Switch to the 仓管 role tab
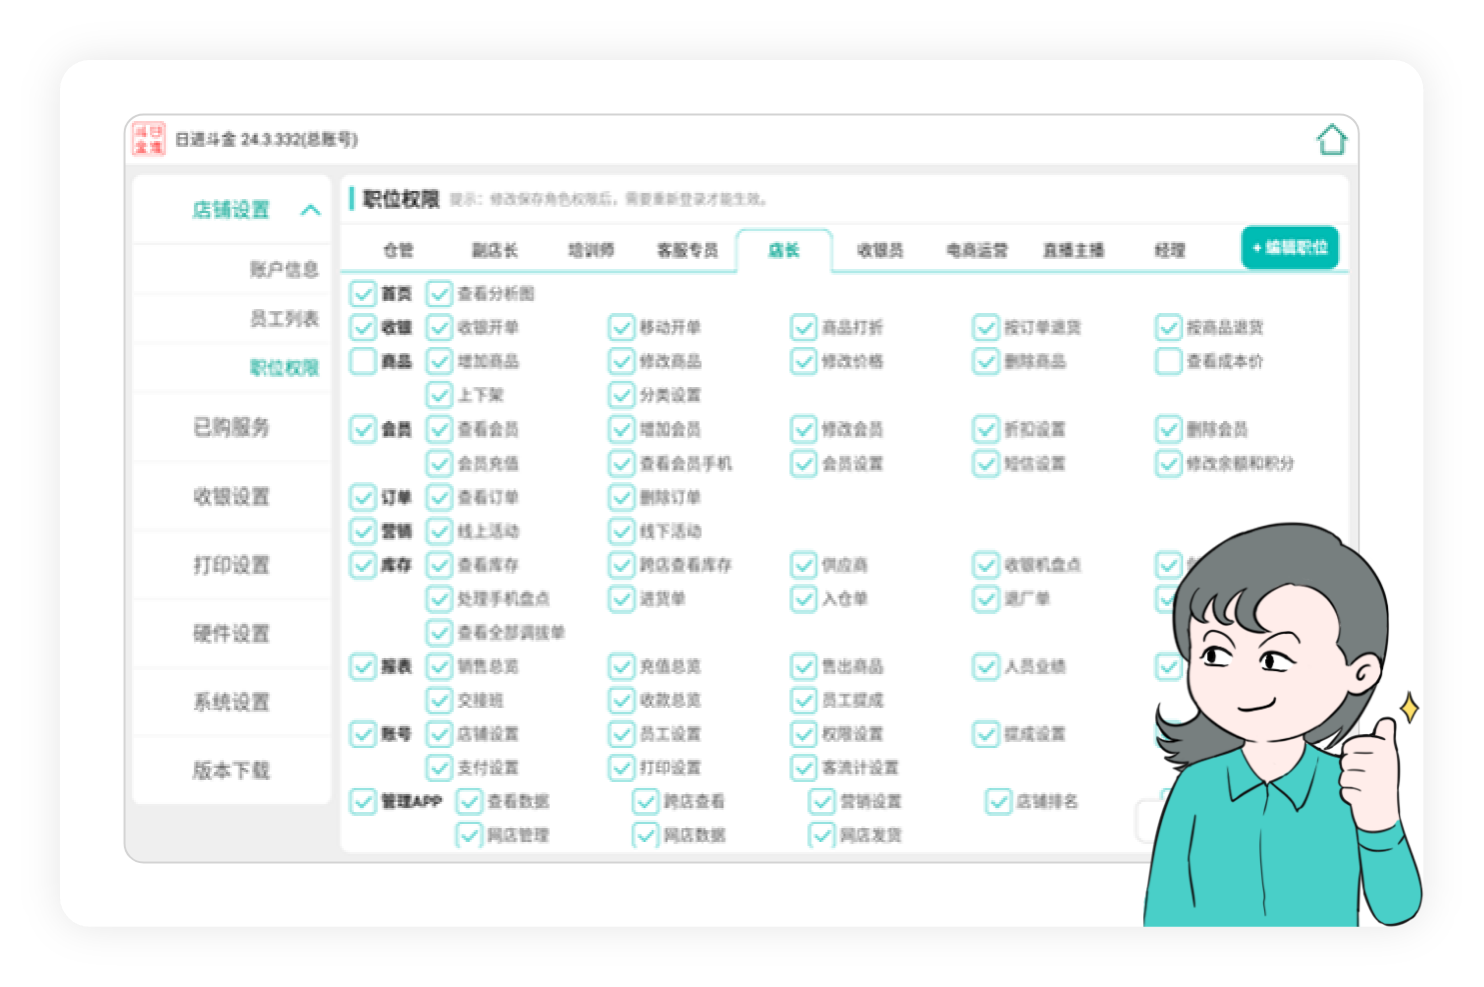Image resolution: width=1484 pixels, height=987 pixels. 398,250
